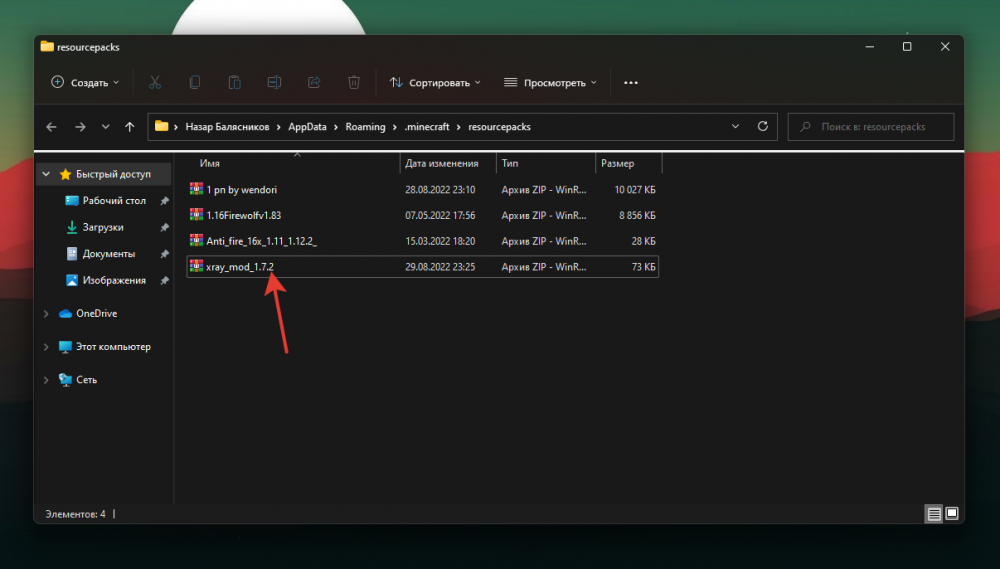Expand the Этот компьютер tree node
This screenshot has width=1000, height=569.
[x=46, y=347]
